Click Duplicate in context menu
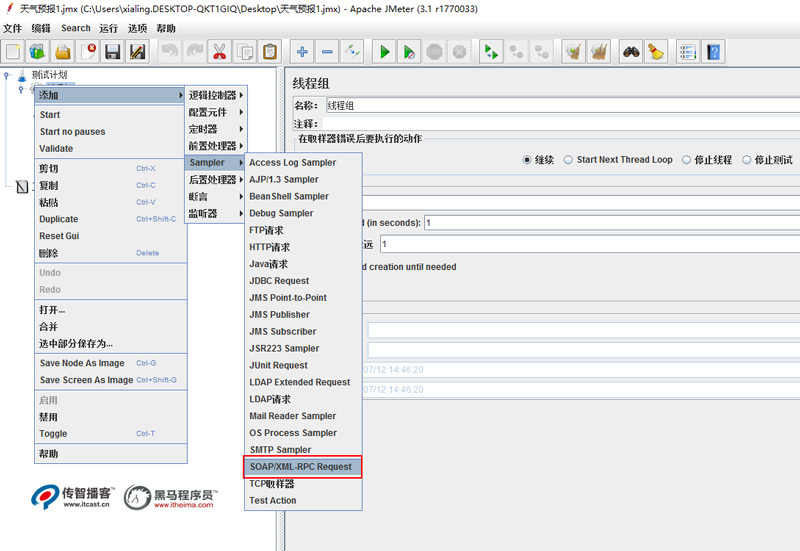The image size is (800, 551). click(x=110, y=219)
